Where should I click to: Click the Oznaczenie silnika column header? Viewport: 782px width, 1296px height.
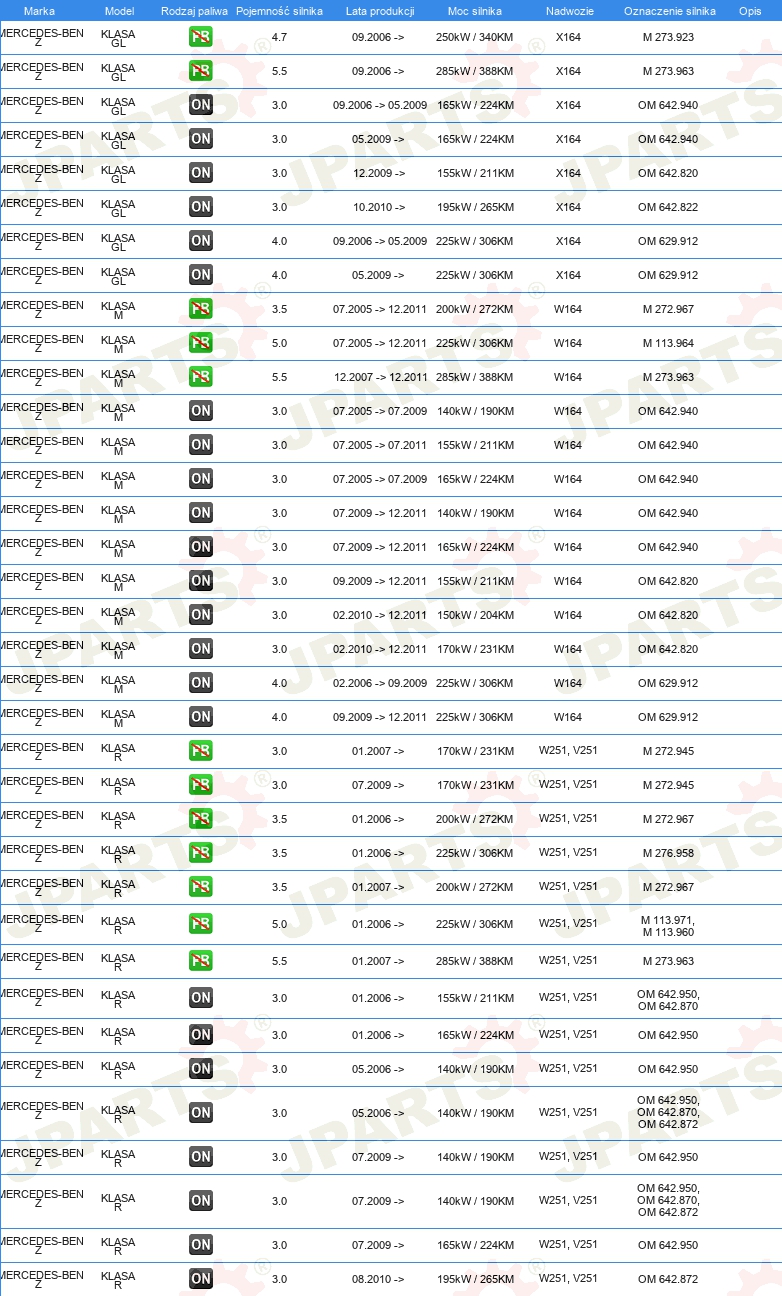click(670, 11)
